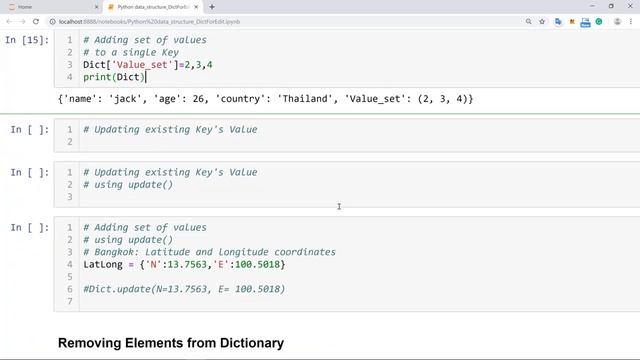
Task: Go forward in browser history
Action: point(22,22)
